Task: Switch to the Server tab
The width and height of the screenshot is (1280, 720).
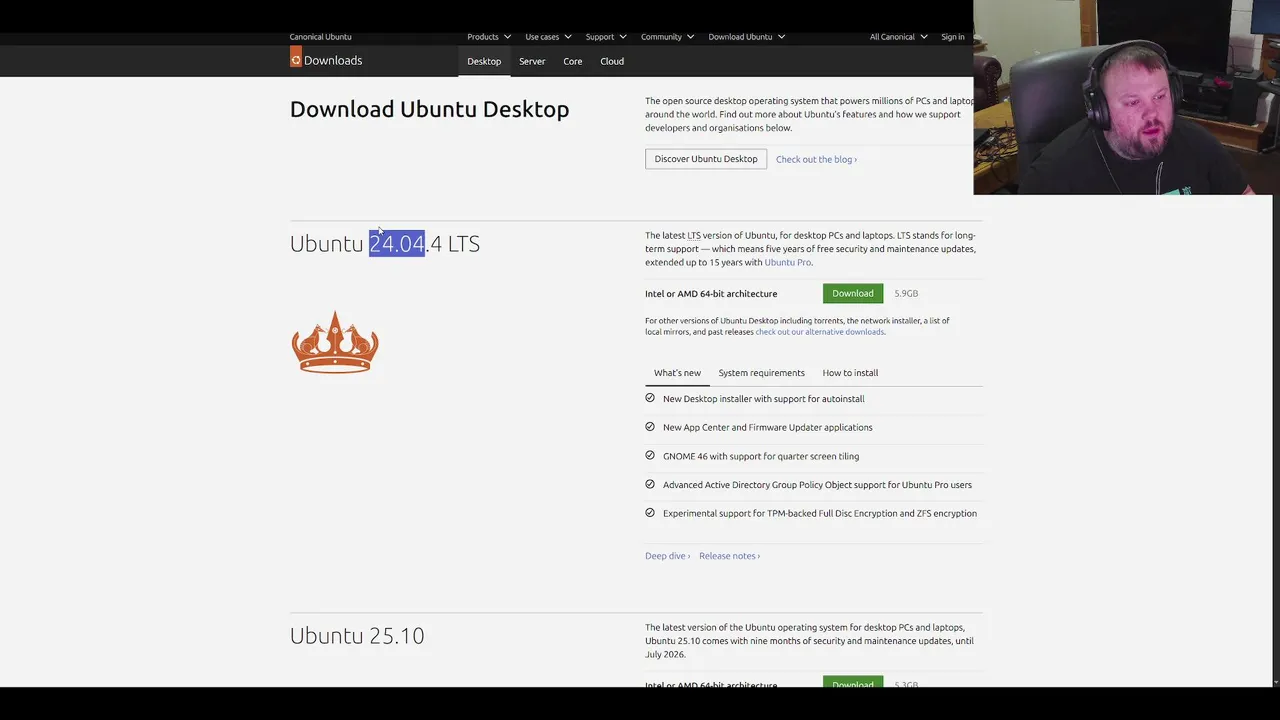Action: click(532, 61)
